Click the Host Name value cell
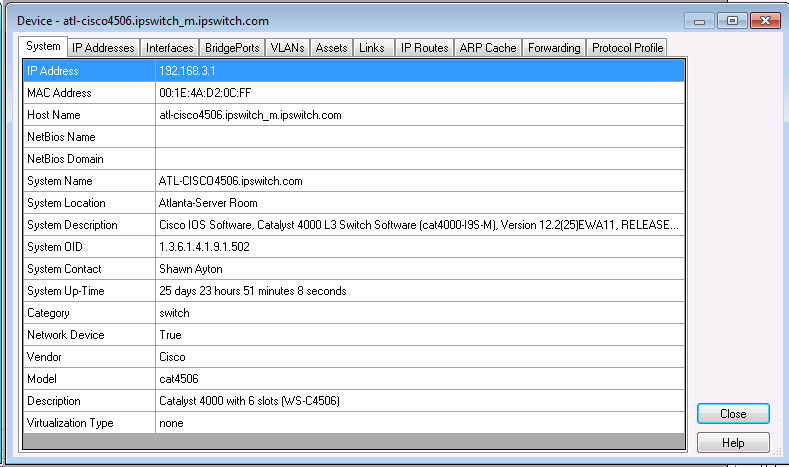This screenshot has width=789, height=467. [x=420, y=115]
